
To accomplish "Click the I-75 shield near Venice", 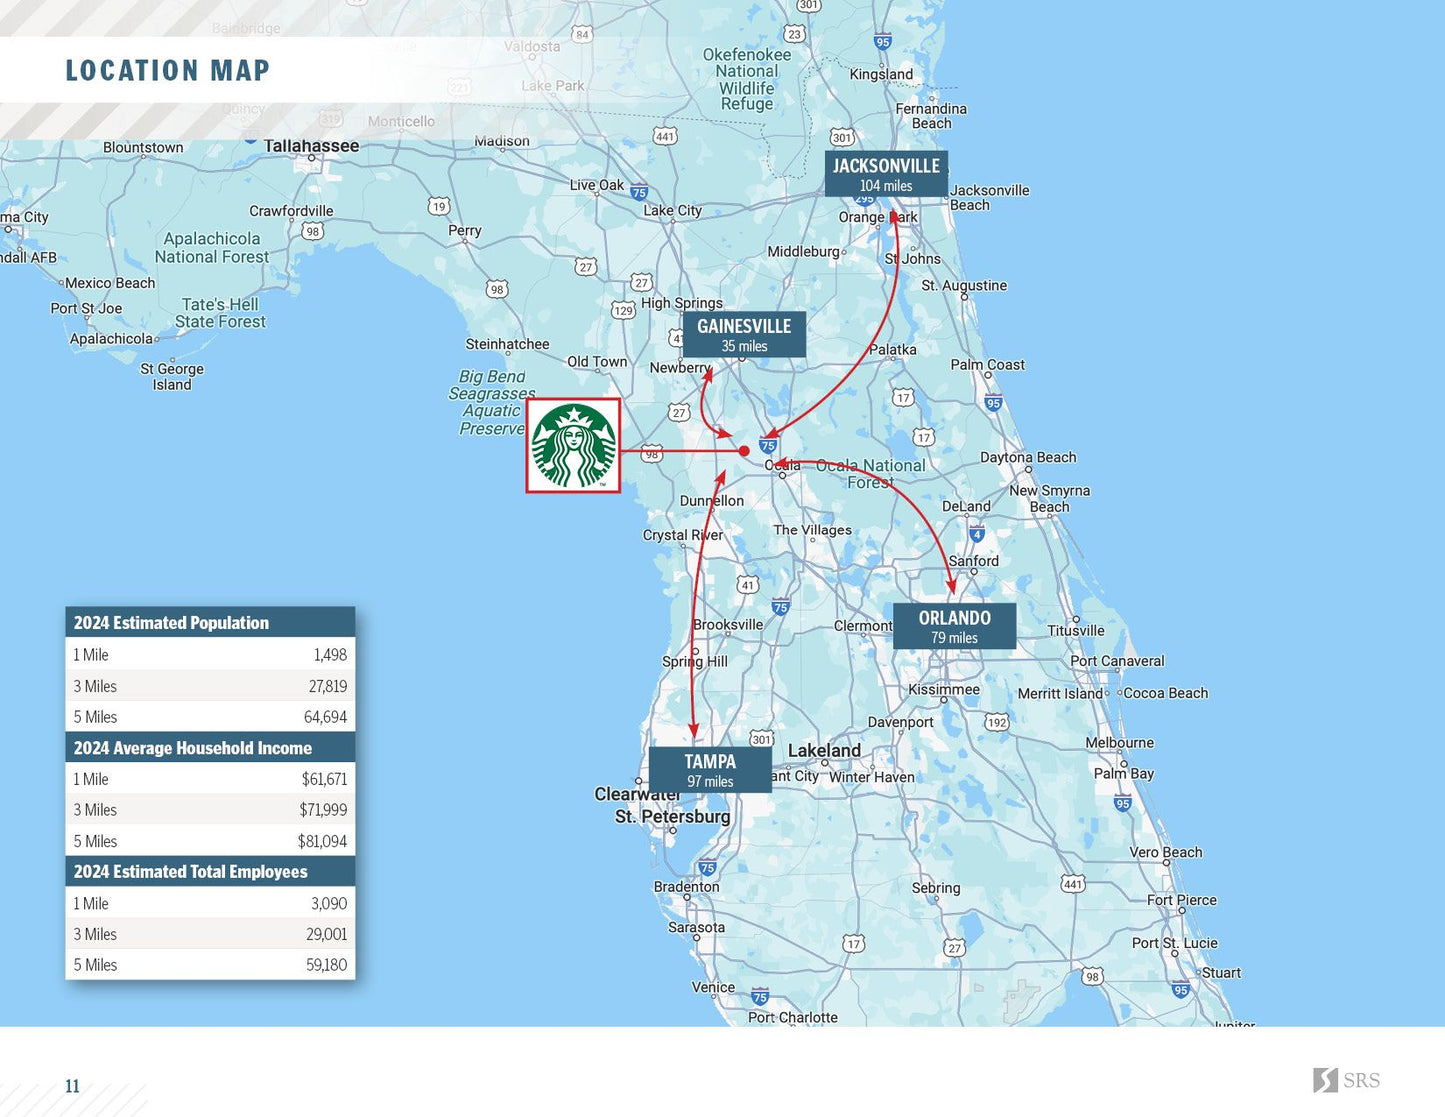I will coord(760,997).
